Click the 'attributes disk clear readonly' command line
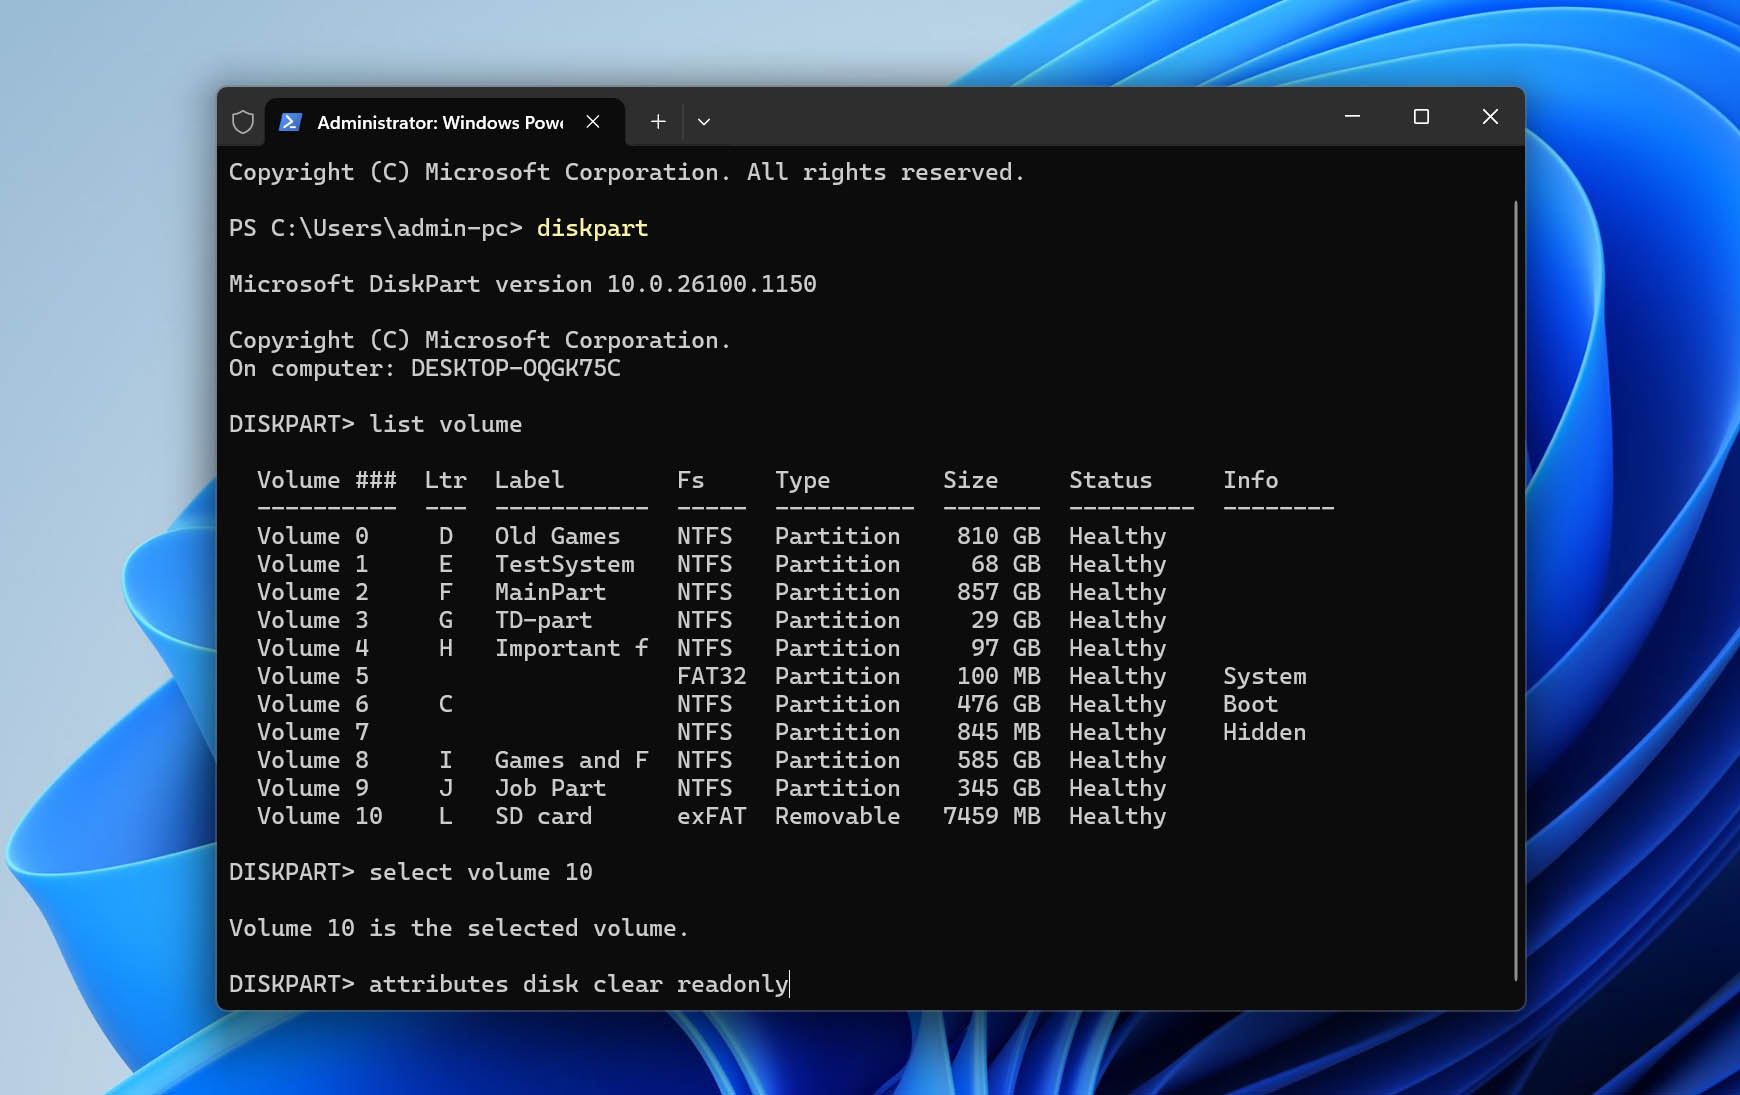Image resolution: width=1740 pixels, height=1095 pixels. tap(579, 984)
